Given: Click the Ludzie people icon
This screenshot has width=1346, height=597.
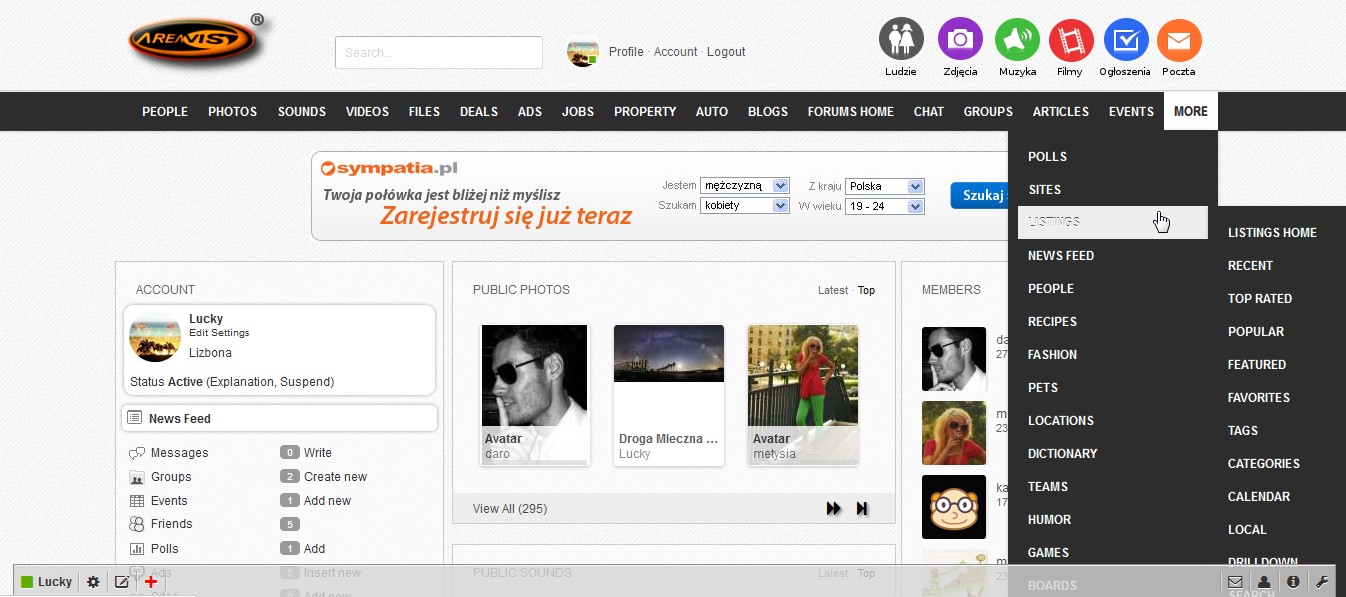Looking at the screenshot, I should [x=901, y=40].
